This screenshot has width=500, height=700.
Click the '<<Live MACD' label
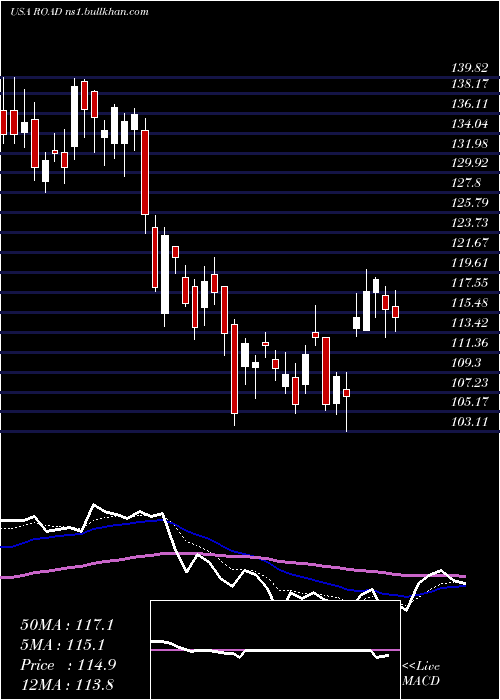421,673
